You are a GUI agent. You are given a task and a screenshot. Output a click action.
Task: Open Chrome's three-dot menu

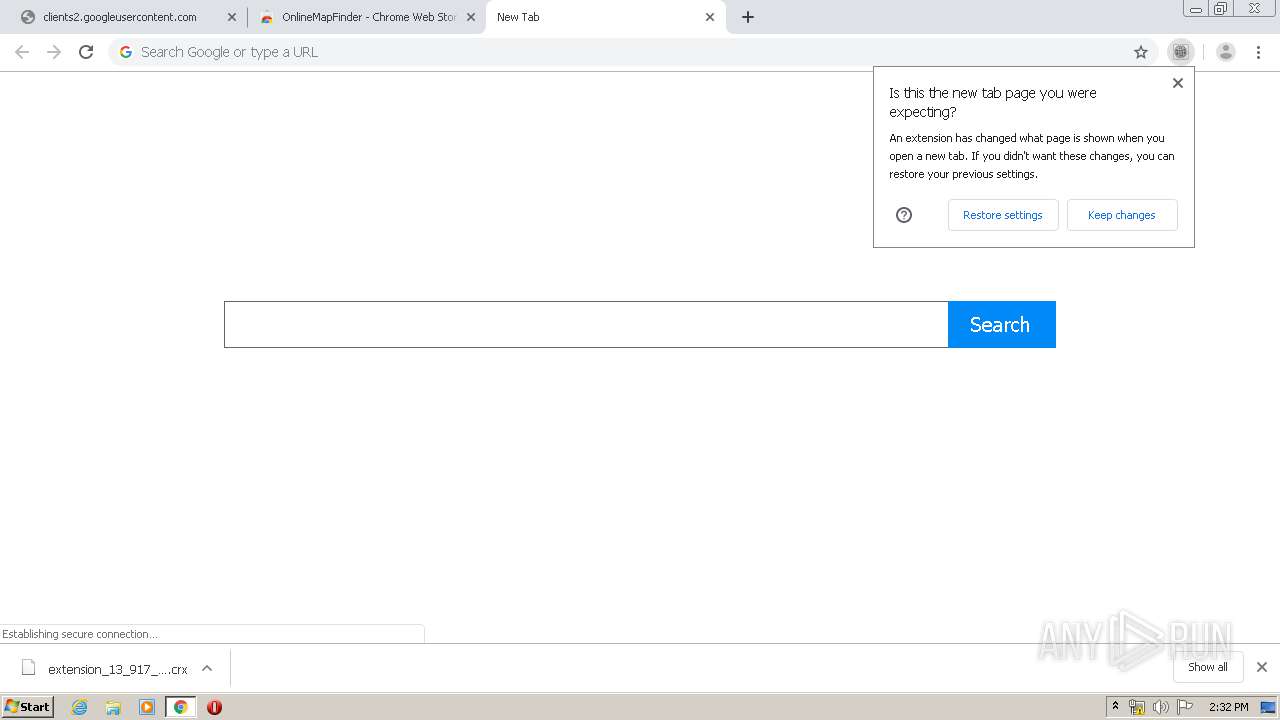pyautogui.click(x=1258, y=52)
